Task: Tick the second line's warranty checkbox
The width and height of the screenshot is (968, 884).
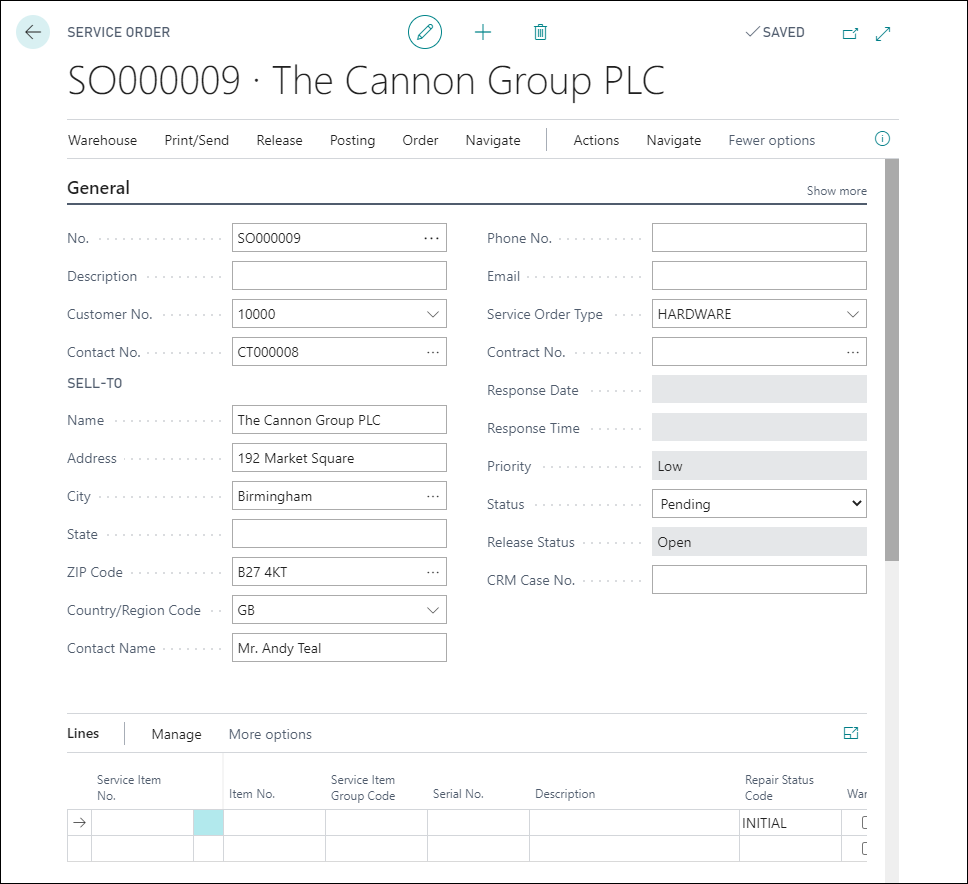Action: coord(864,848)
